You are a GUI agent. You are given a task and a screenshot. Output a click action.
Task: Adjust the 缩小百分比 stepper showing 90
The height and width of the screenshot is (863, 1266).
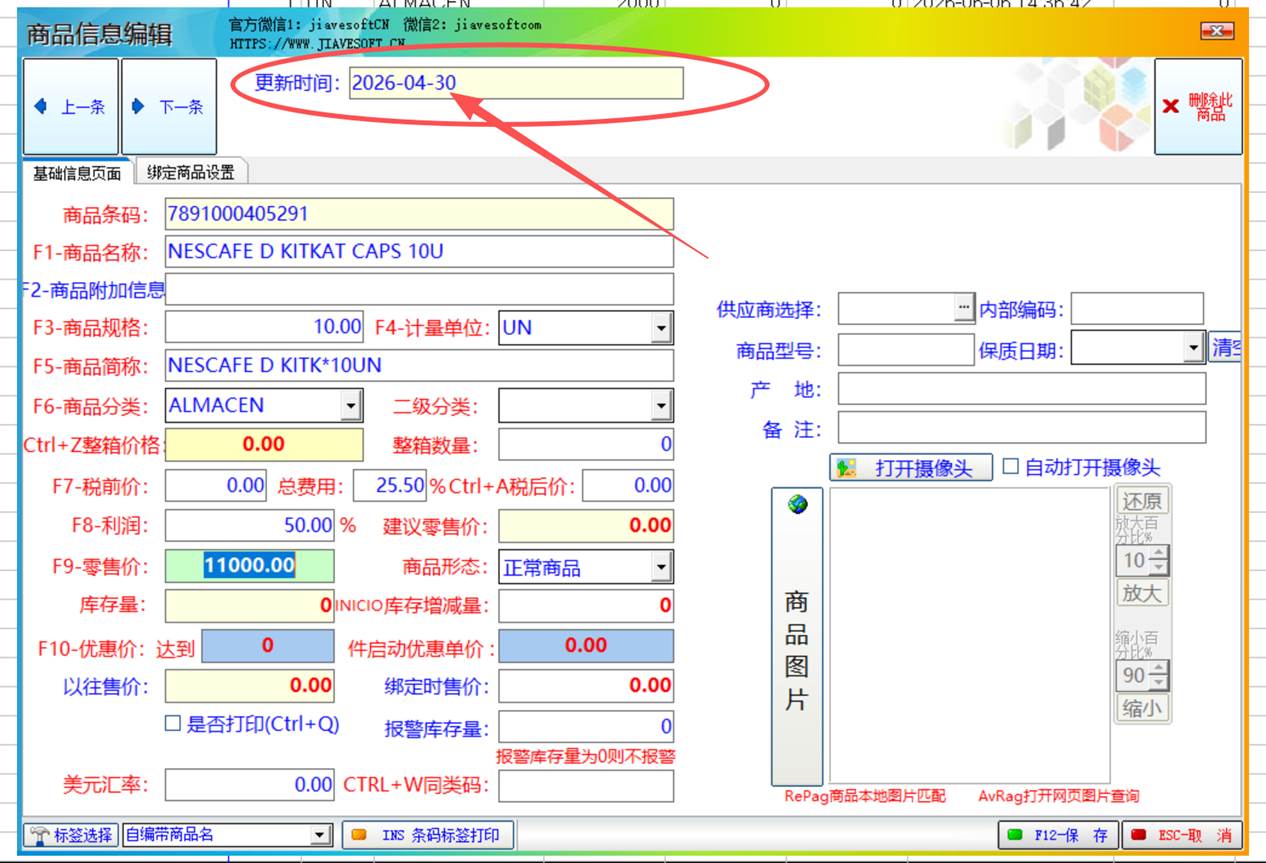pyautogui.click(x=1158, y=676)
